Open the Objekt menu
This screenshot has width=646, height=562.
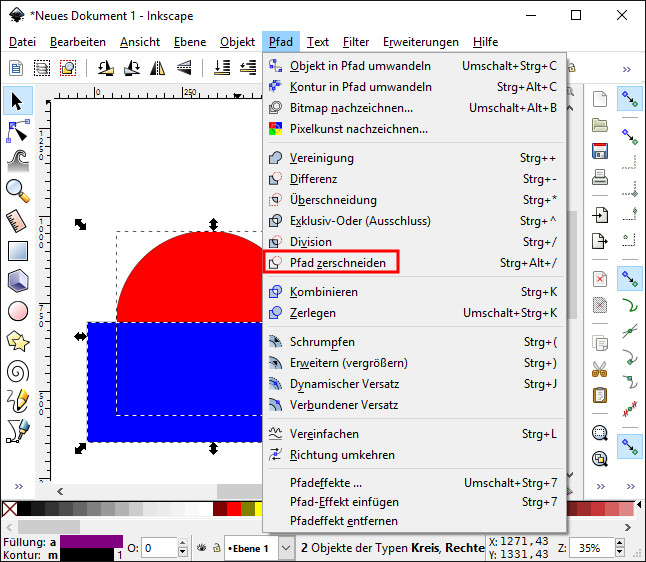pyautogui.click(x=237, y=42)
